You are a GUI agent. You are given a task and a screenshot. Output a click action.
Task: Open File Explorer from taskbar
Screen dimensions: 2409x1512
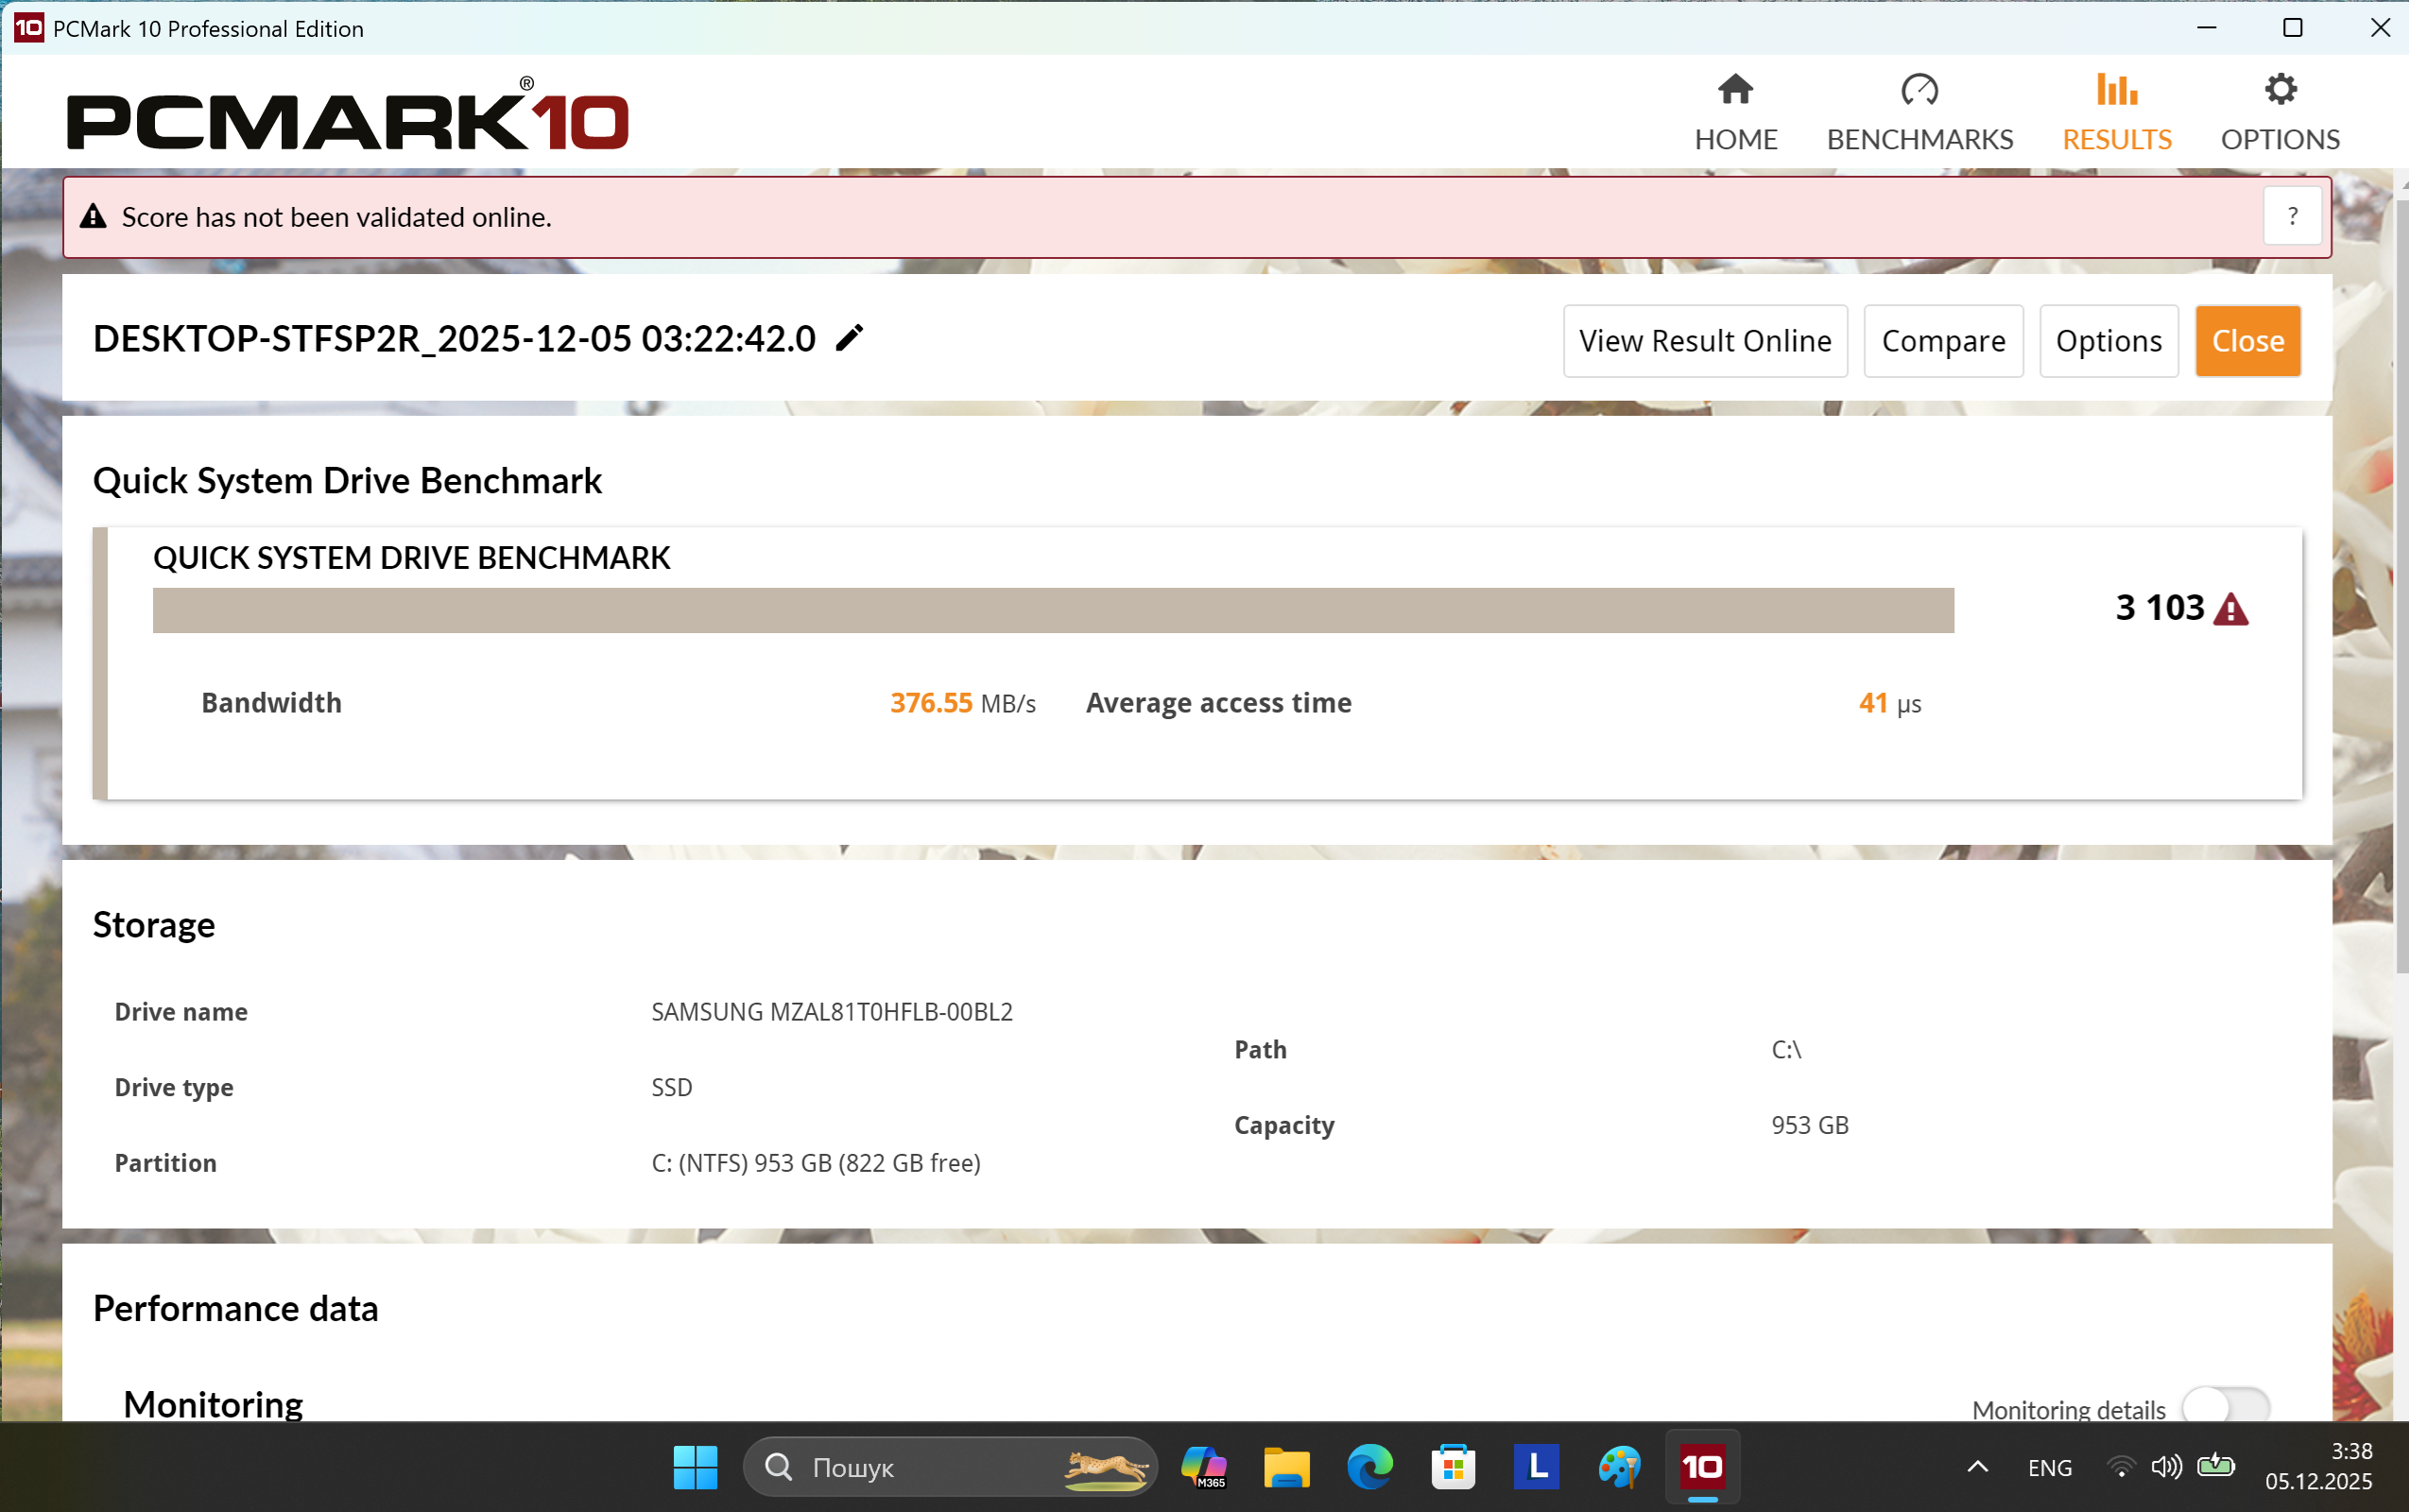coord(1286,1467)
